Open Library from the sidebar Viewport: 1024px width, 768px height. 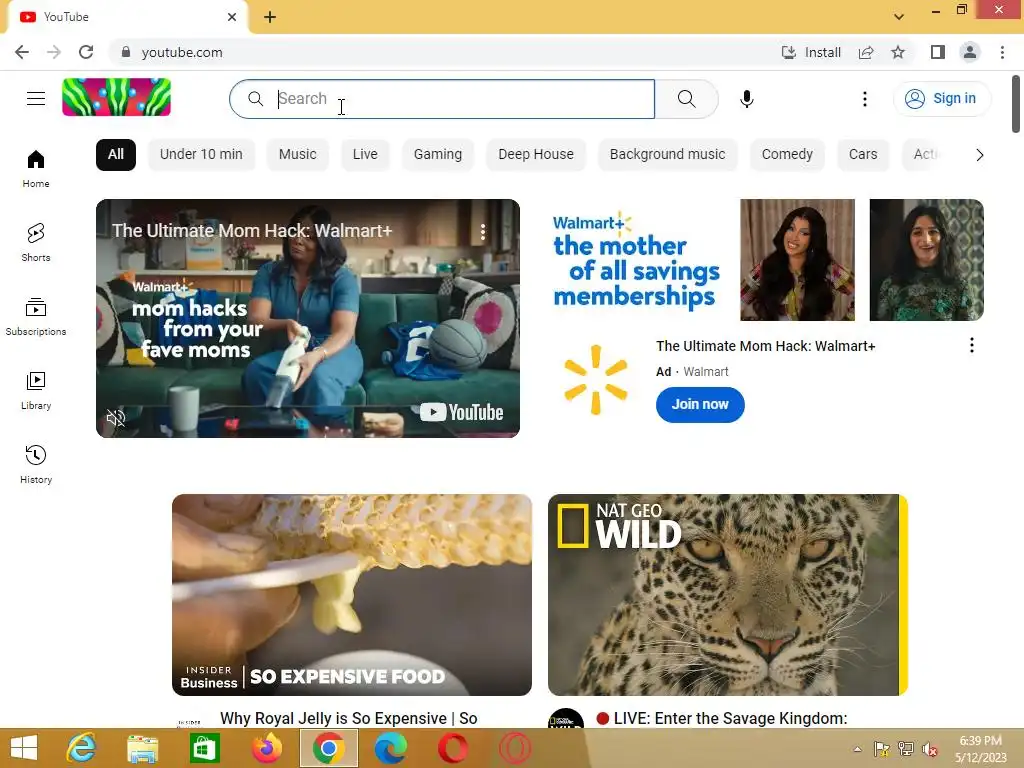[x=36, y=391]
